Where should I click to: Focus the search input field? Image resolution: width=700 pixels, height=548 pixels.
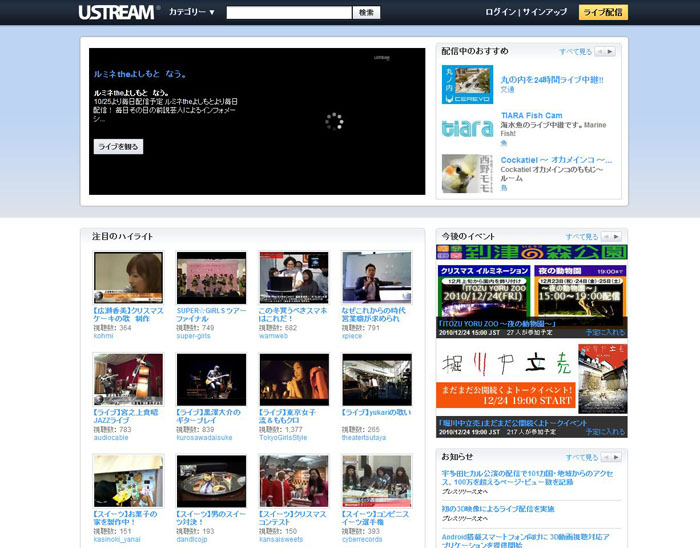coord(289,12)
